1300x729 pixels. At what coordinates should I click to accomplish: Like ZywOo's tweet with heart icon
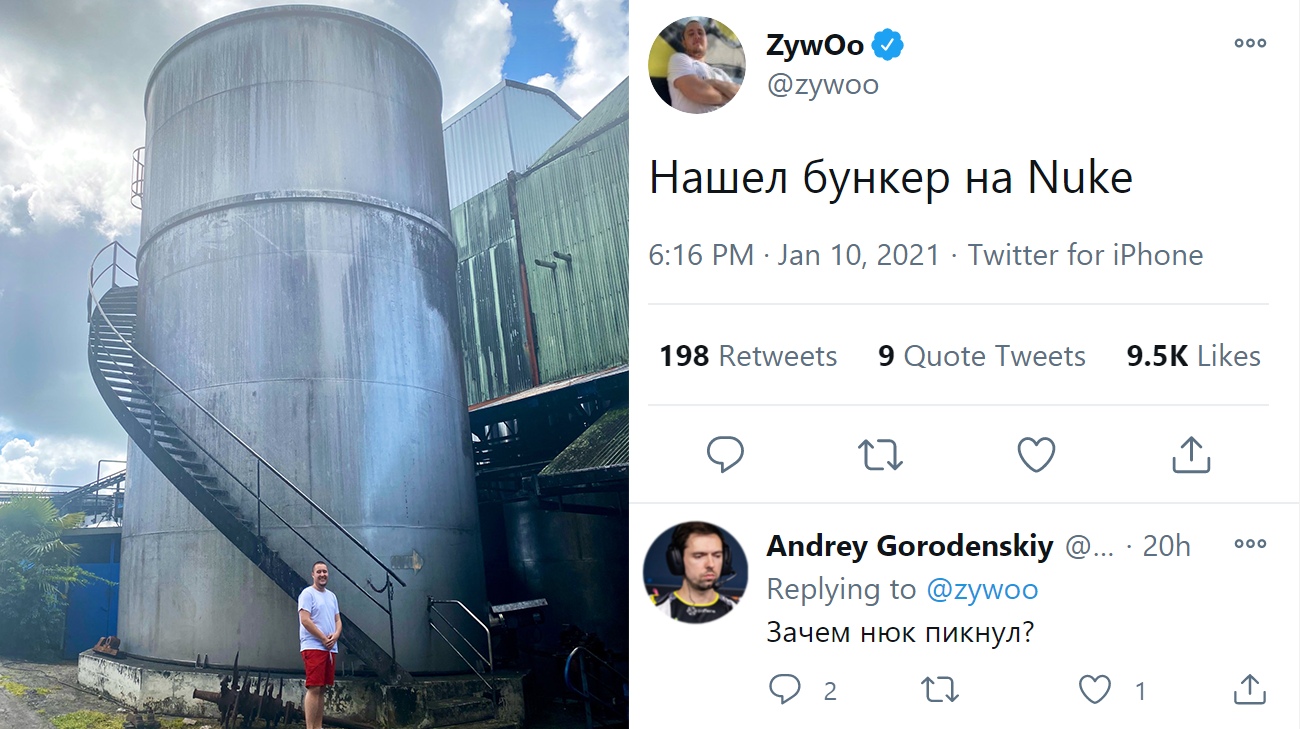pyautogui.click(x=1036, y=455)
